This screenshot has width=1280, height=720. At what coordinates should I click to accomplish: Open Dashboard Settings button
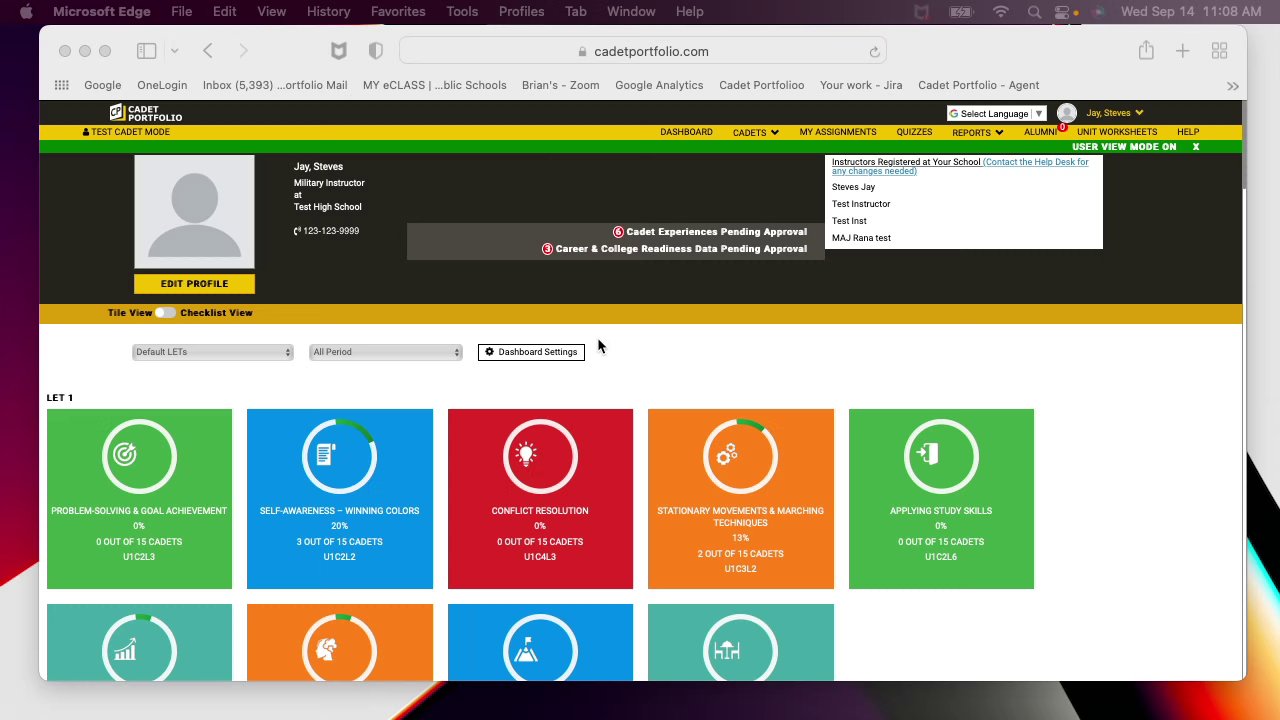click(531, 352)
